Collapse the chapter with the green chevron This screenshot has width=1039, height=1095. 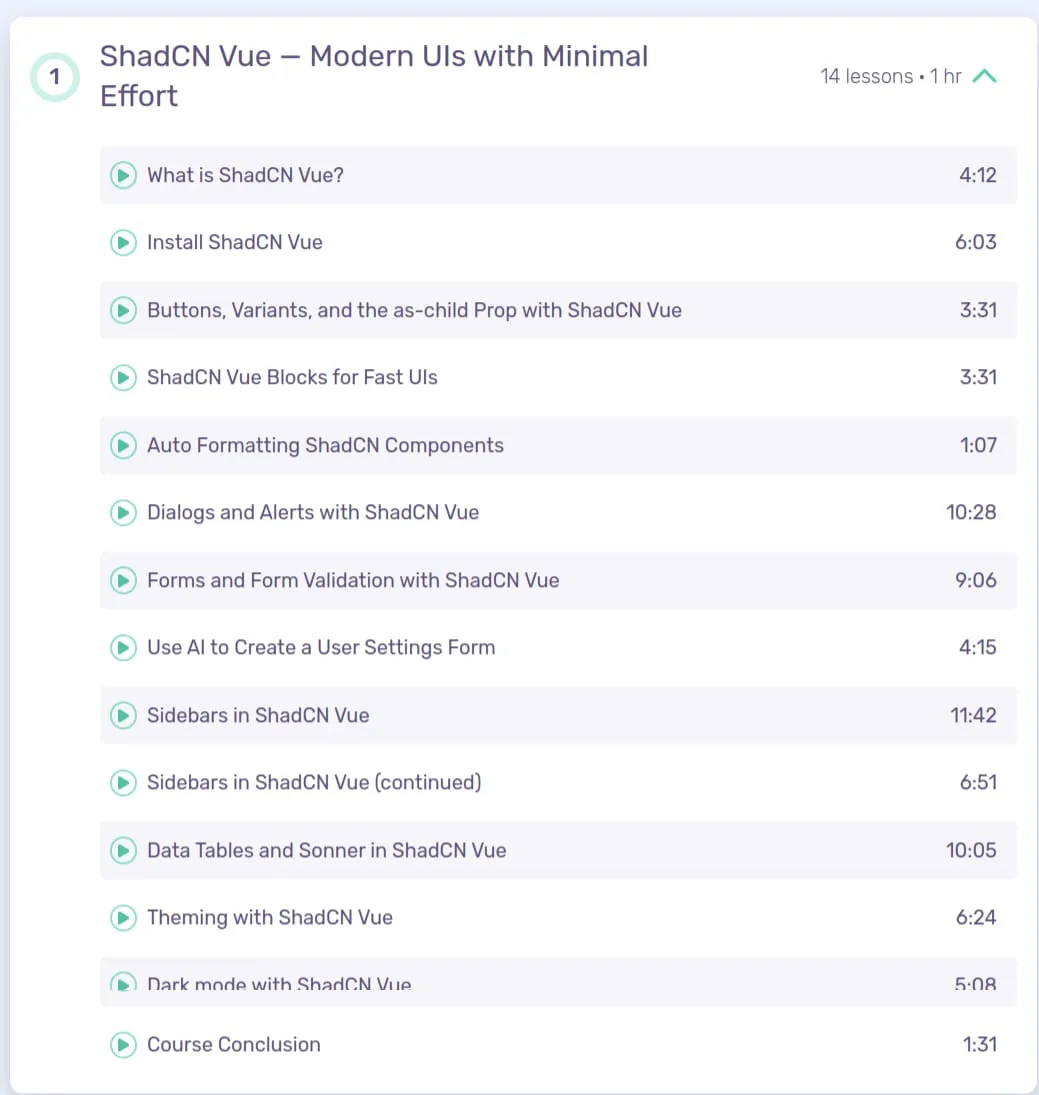pos(985,75)
